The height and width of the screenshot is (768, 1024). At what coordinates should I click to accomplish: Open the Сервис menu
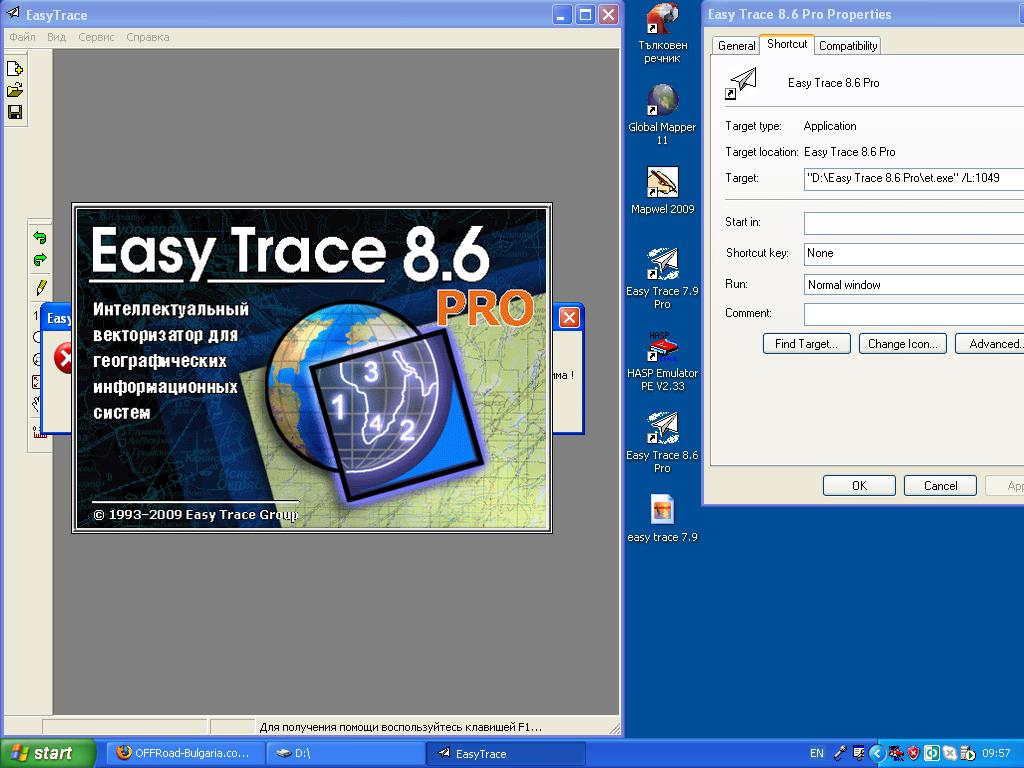click(x=96, y=37)
